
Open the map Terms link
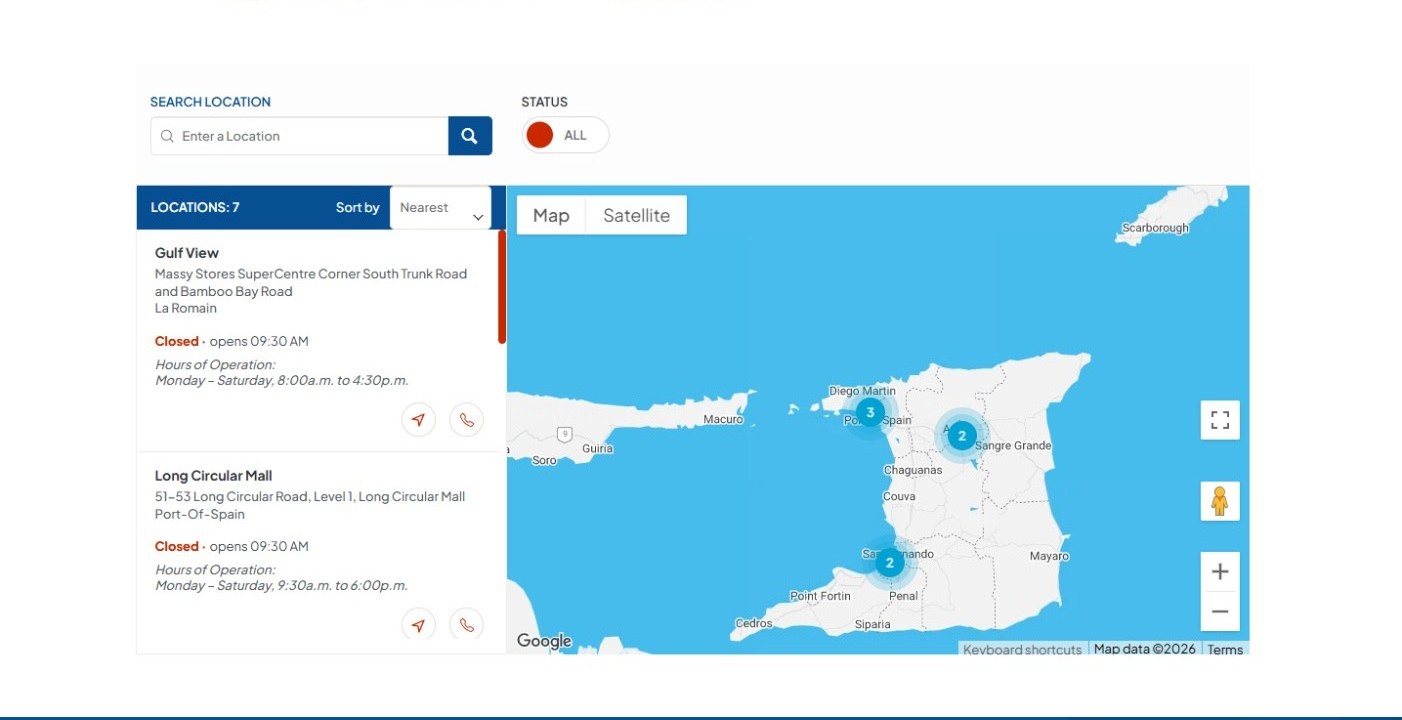(x=1225, y=649)
